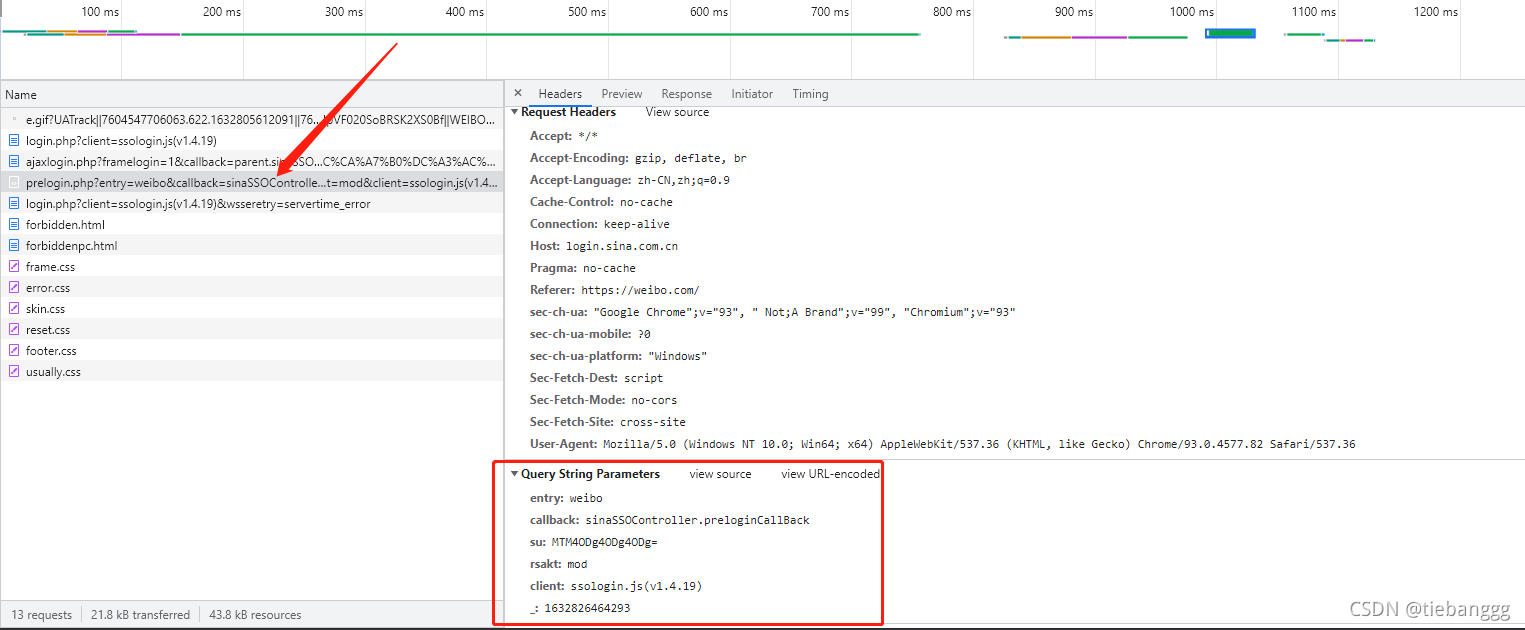Screen dimensions: 1525x630
Task: Click the Accept-Encoding gzip, deflate, br line
Action: pyautogui.click(x=638, y=158)
